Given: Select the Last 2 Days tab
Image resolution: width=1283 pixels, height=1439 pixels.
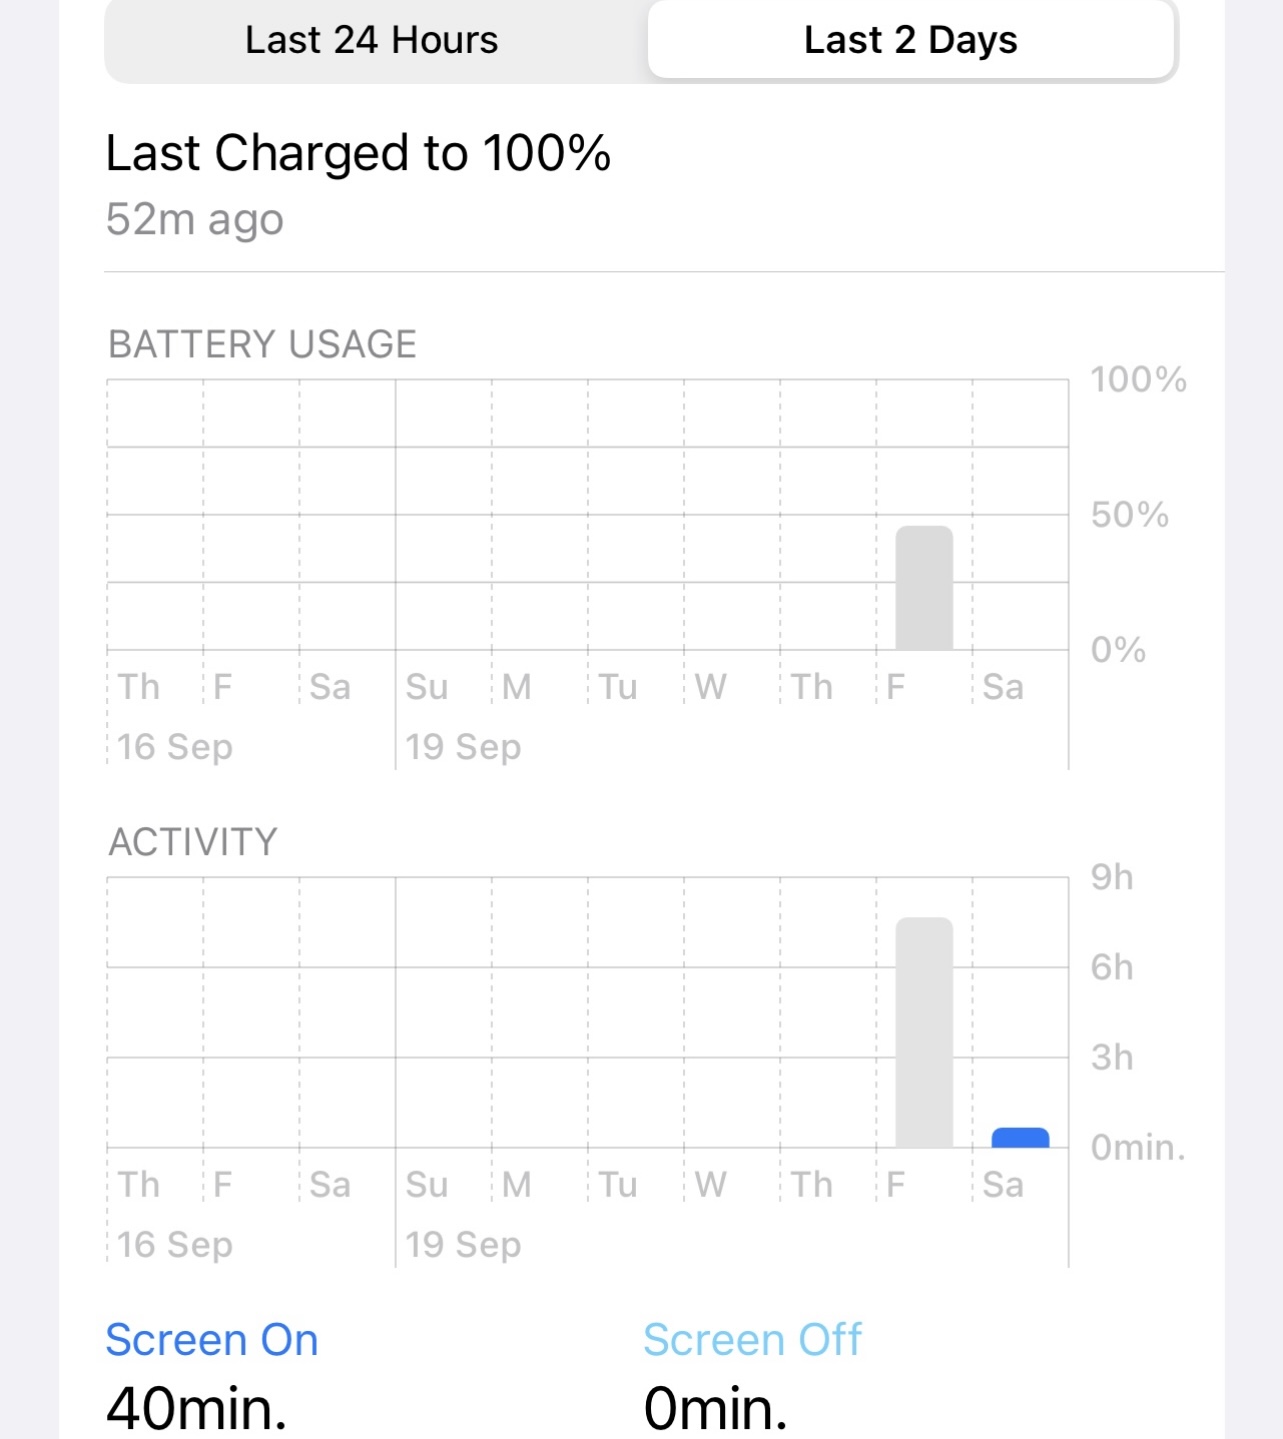Looking at the screenshot, I should point(910,41).
